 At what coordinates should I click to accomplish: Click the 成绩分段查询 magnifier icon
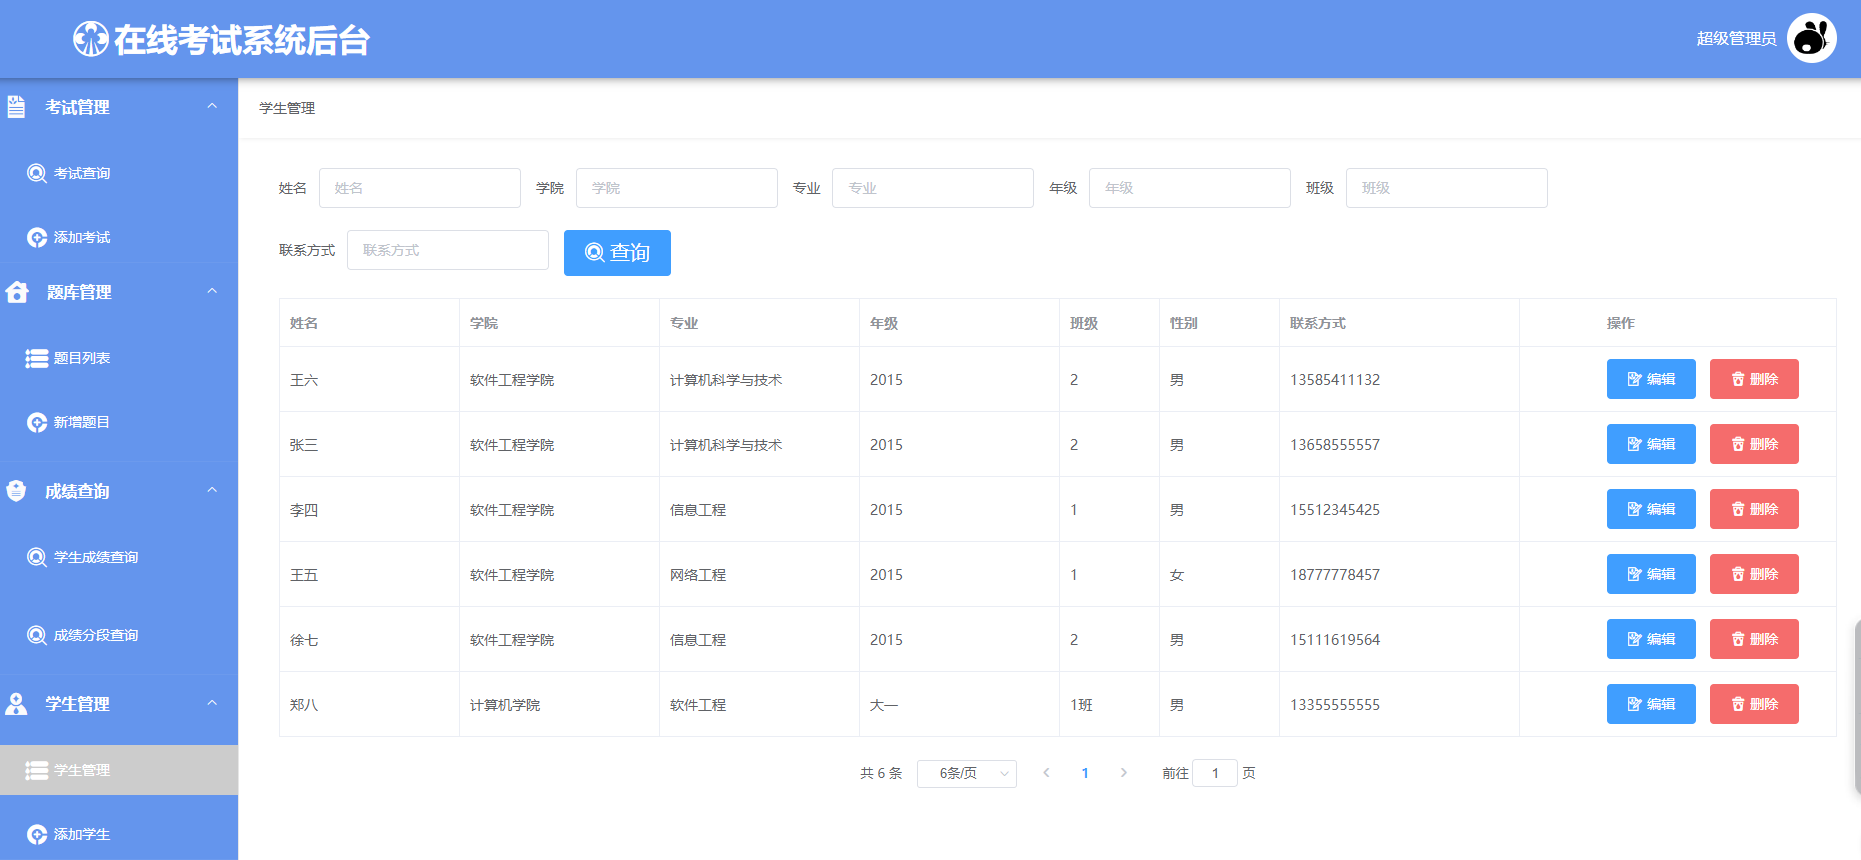(37, 635)
